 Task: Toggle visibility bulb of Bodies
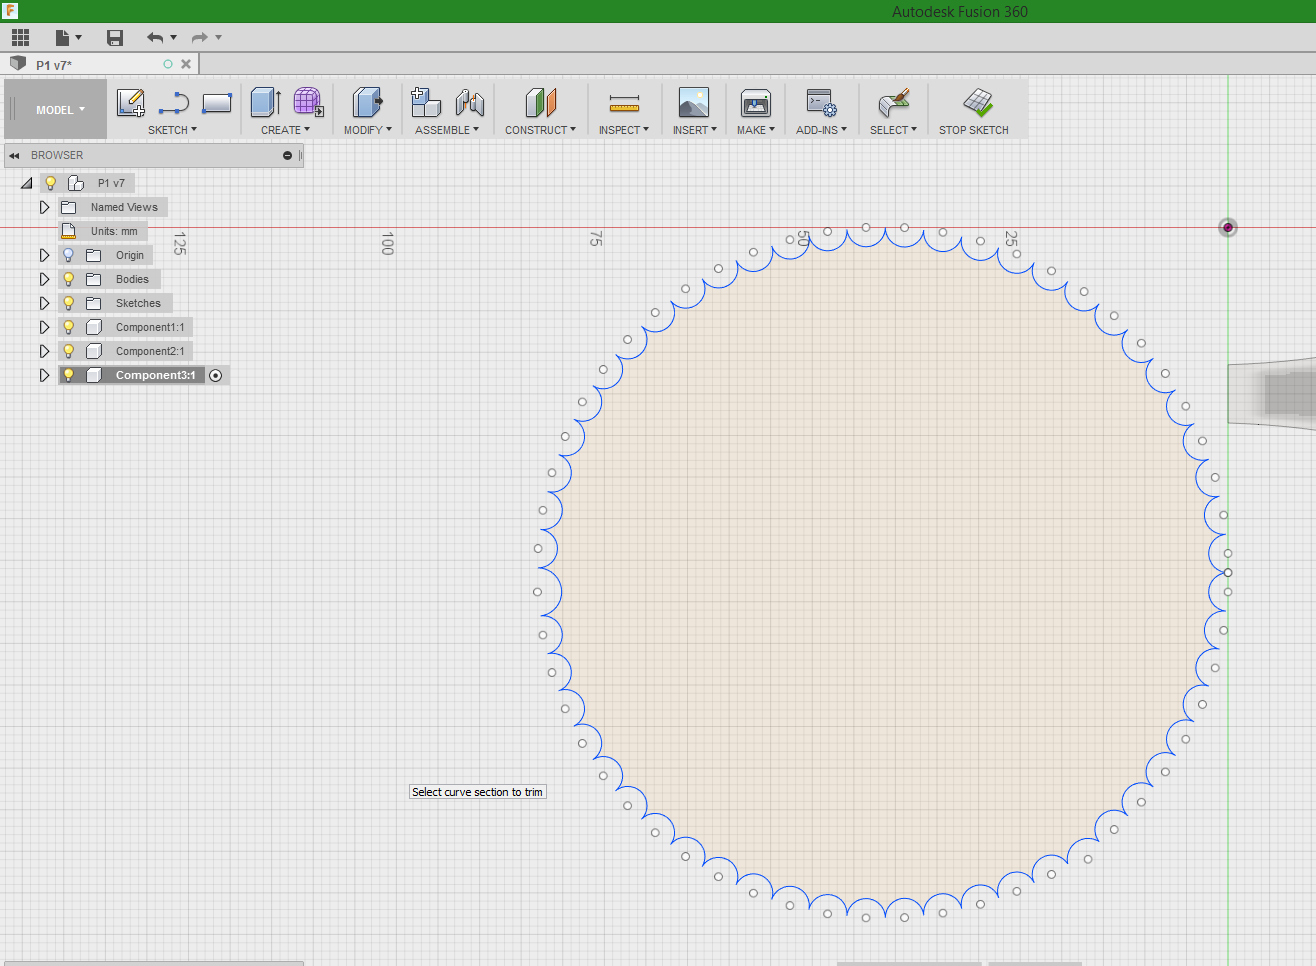(69, 279)
